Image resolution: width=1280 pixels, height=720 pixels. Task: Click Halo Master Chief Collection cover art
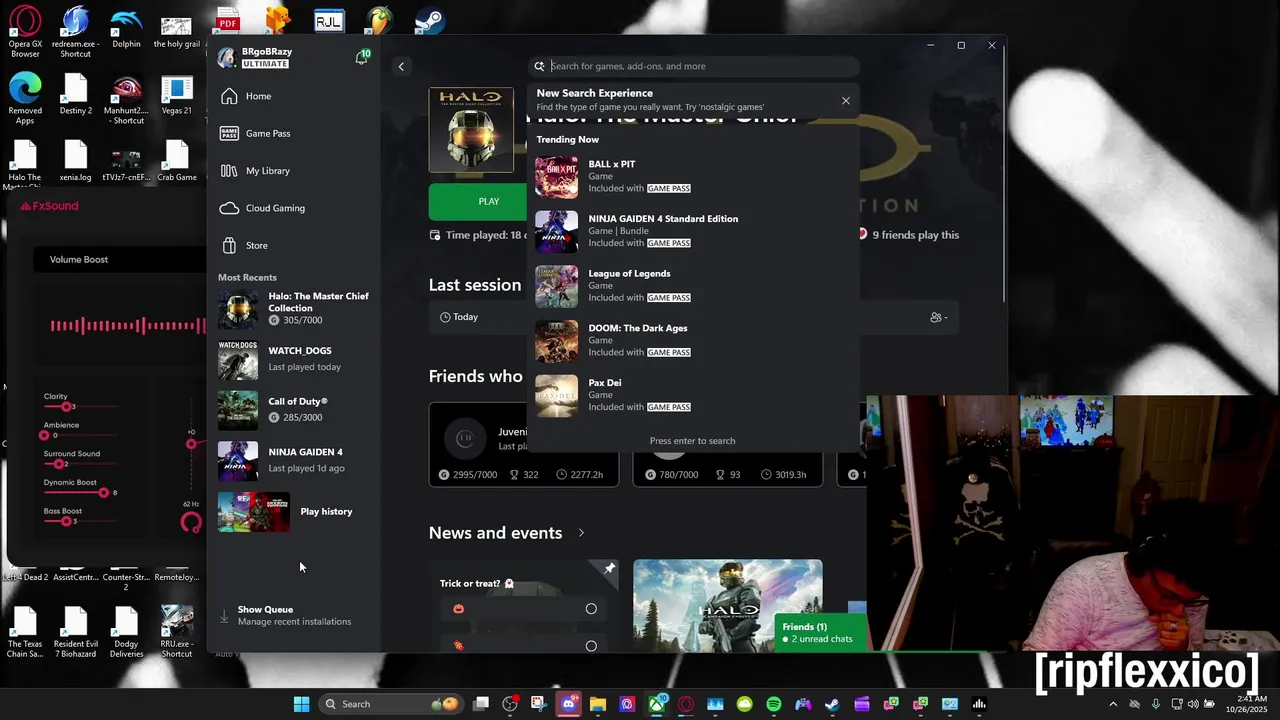[471, 130]
